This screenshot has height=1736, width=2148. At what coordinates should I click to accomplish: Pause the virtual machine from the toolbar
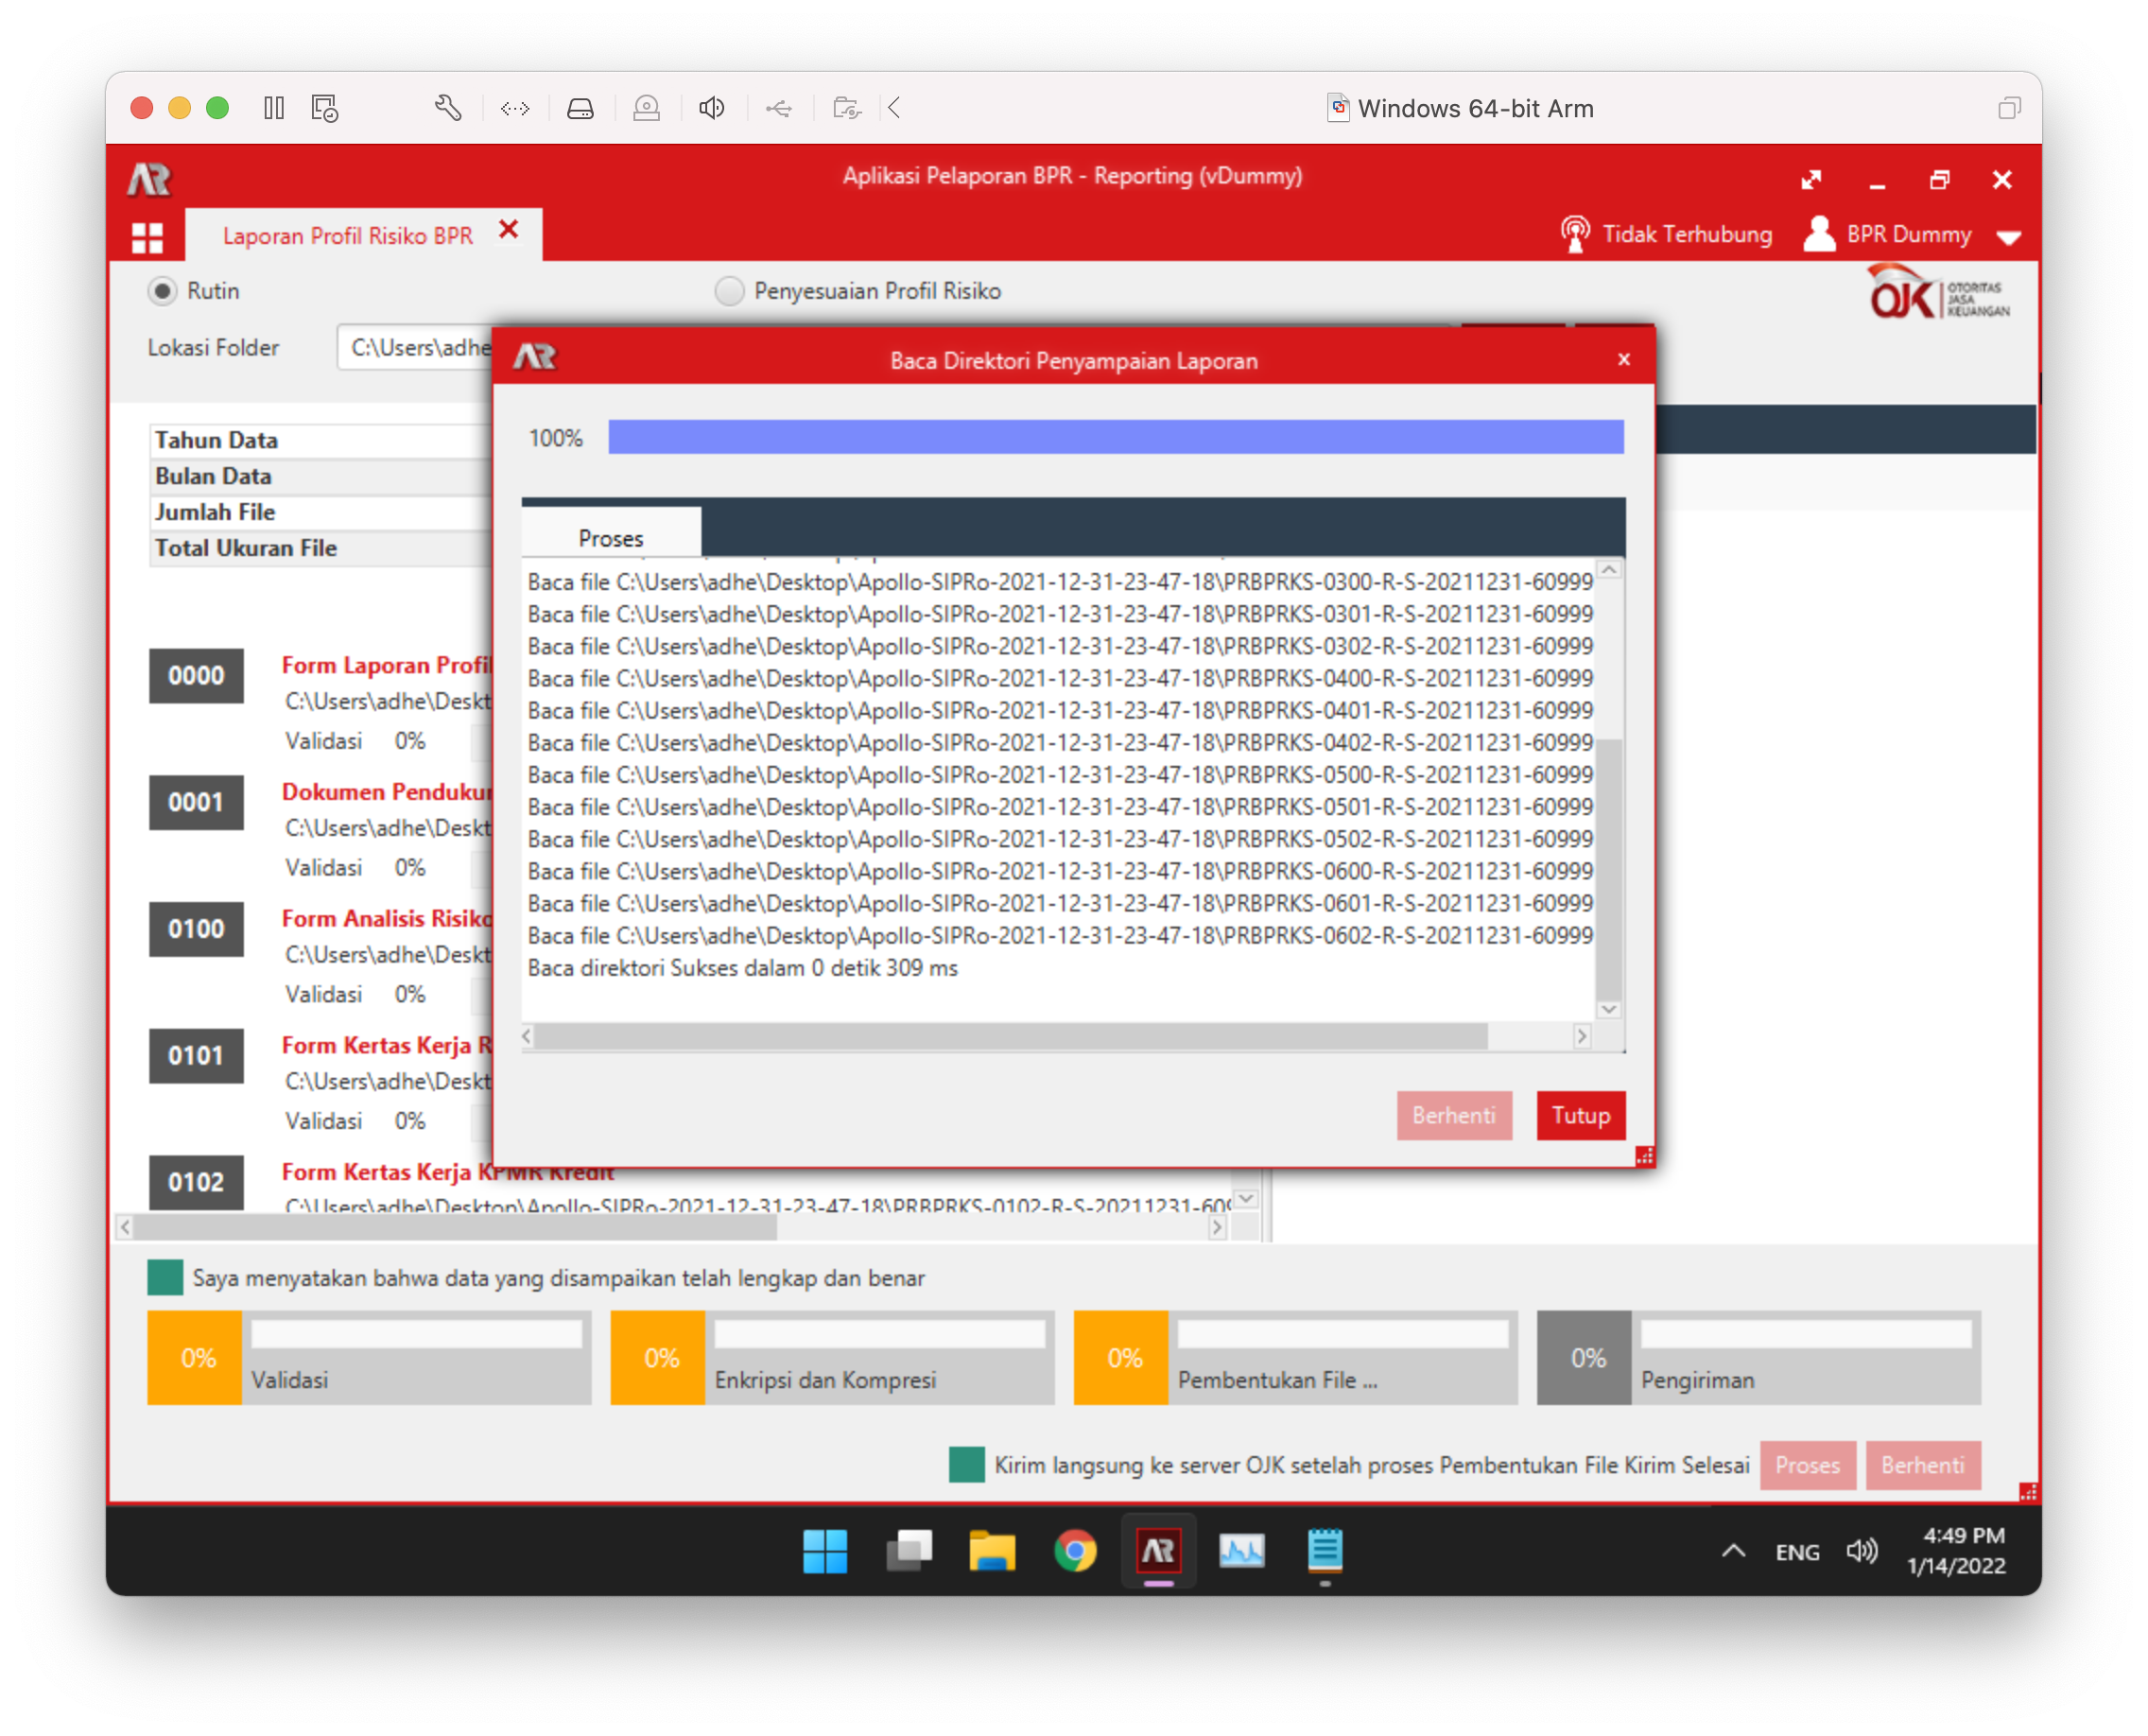coord(274,108)
